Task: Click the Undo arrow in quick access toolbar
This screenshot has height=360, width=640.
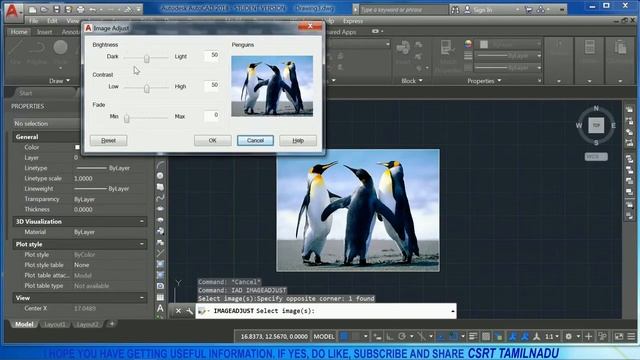Action: point(93,9)
